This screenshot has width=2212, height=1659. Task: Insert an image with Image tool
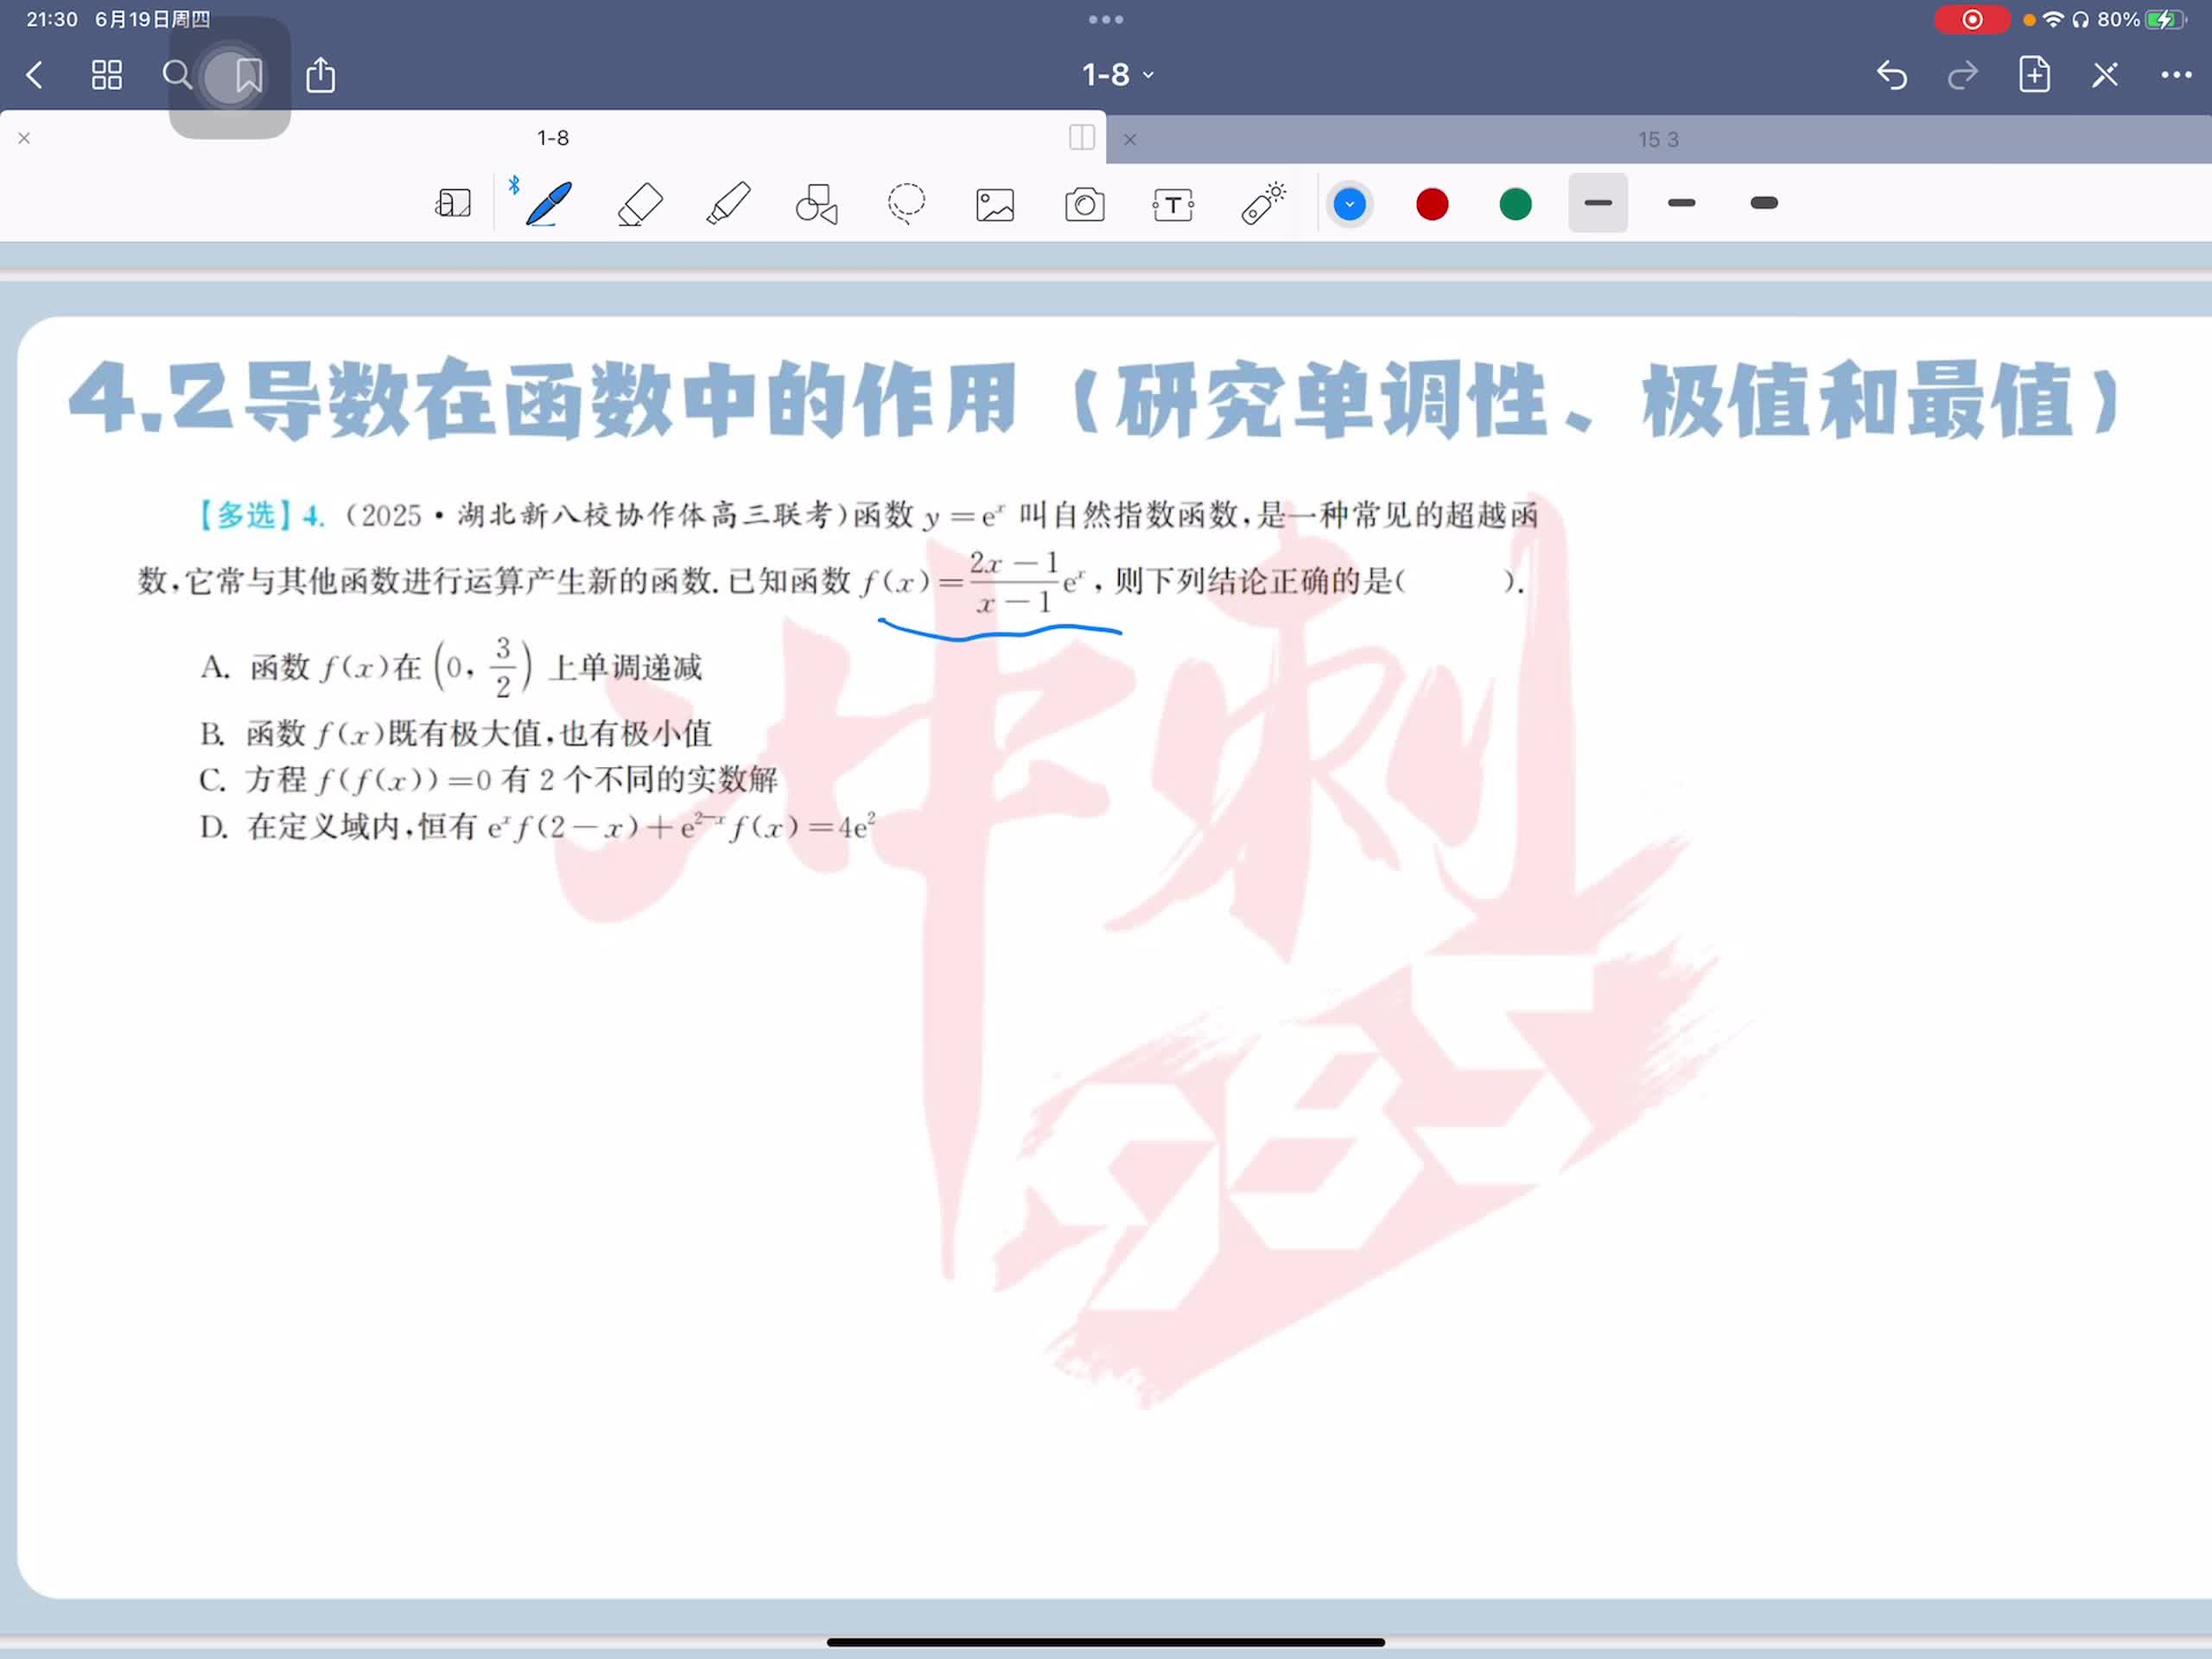click(995, 205)
